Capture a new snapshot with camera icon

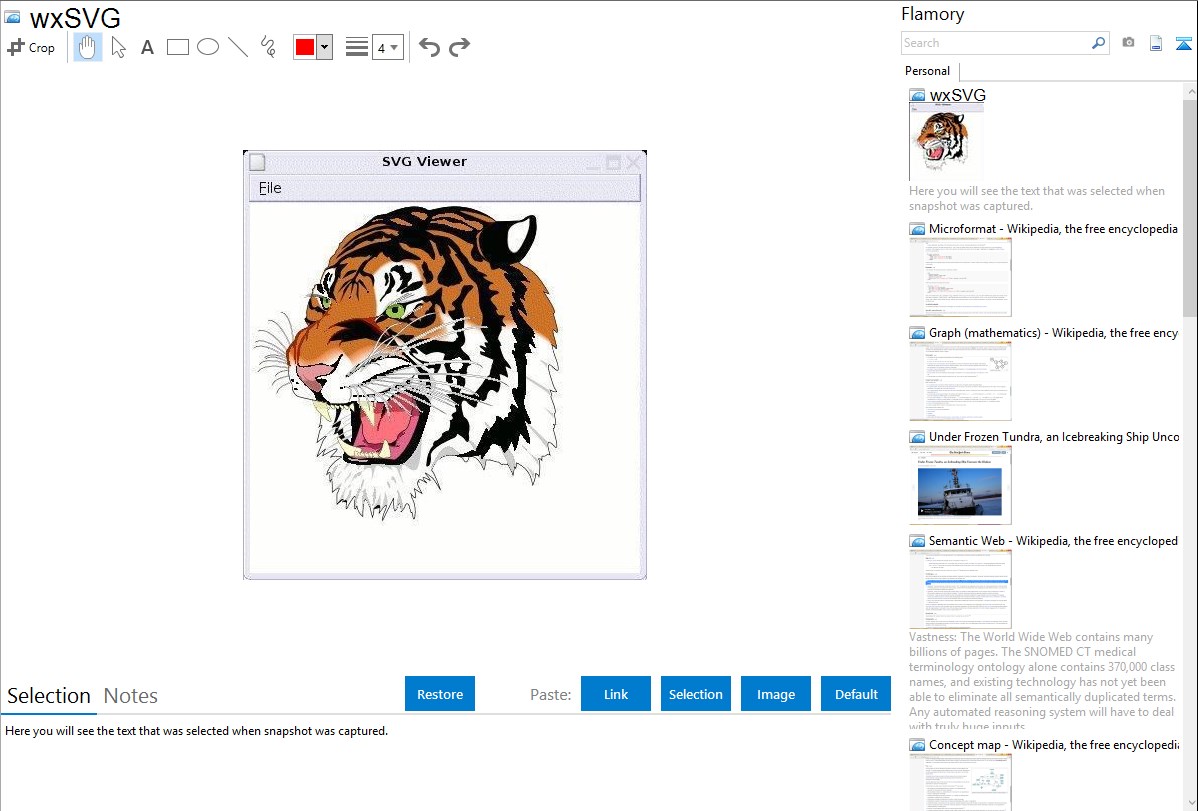[x=1128, y=43]
